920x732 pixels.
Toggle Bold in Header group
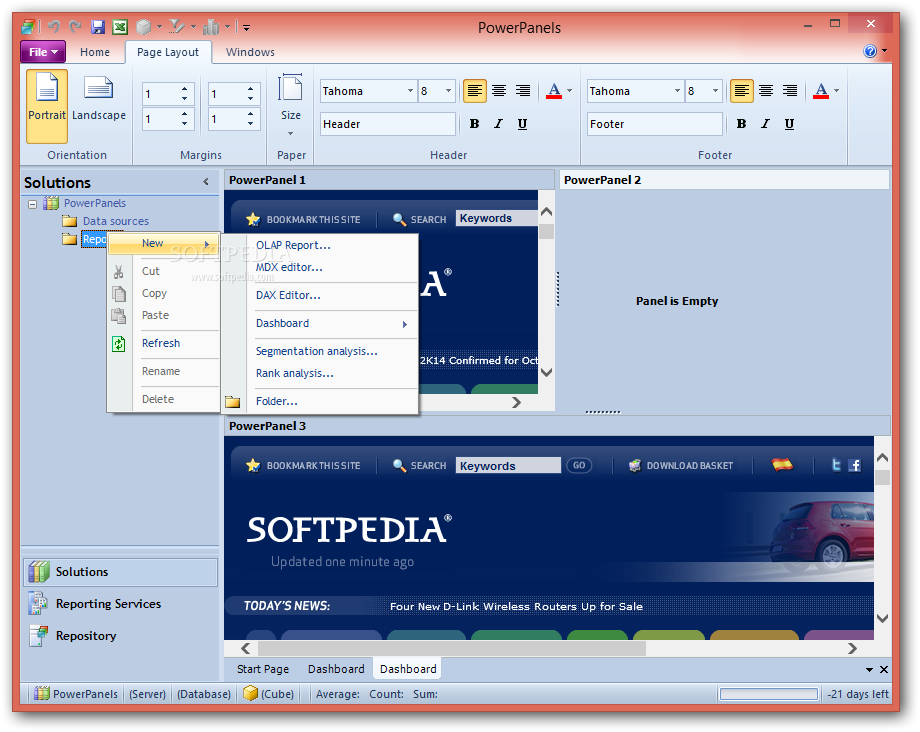(x=475, y=124)
